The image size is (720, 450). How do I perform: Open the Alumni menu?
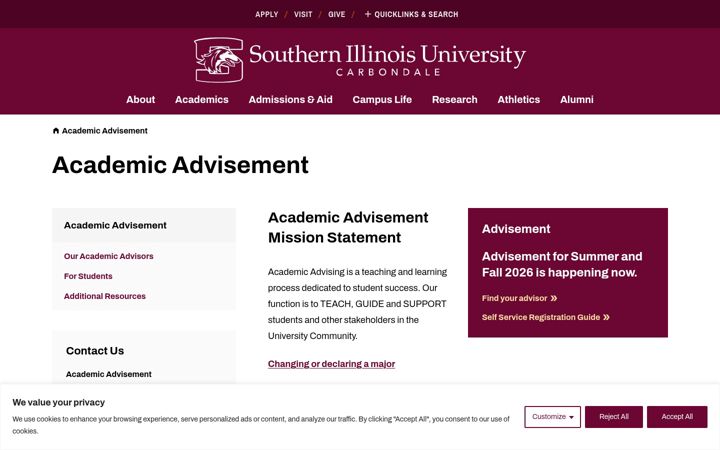577,100
